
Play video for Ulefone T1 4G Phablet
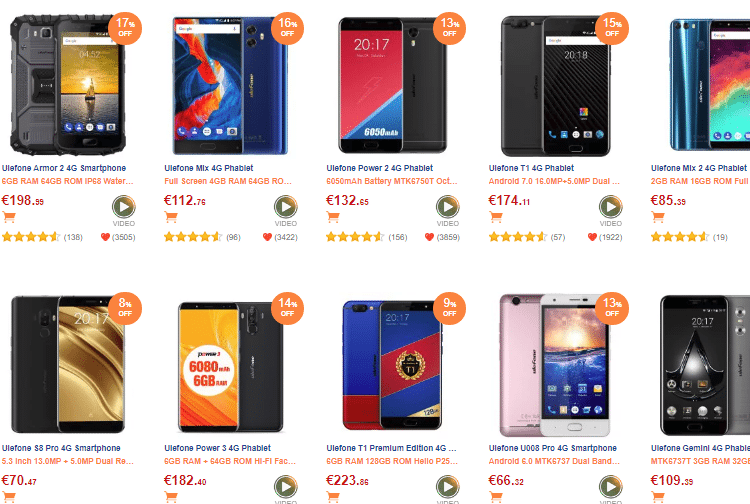click(x=610, y=207)
